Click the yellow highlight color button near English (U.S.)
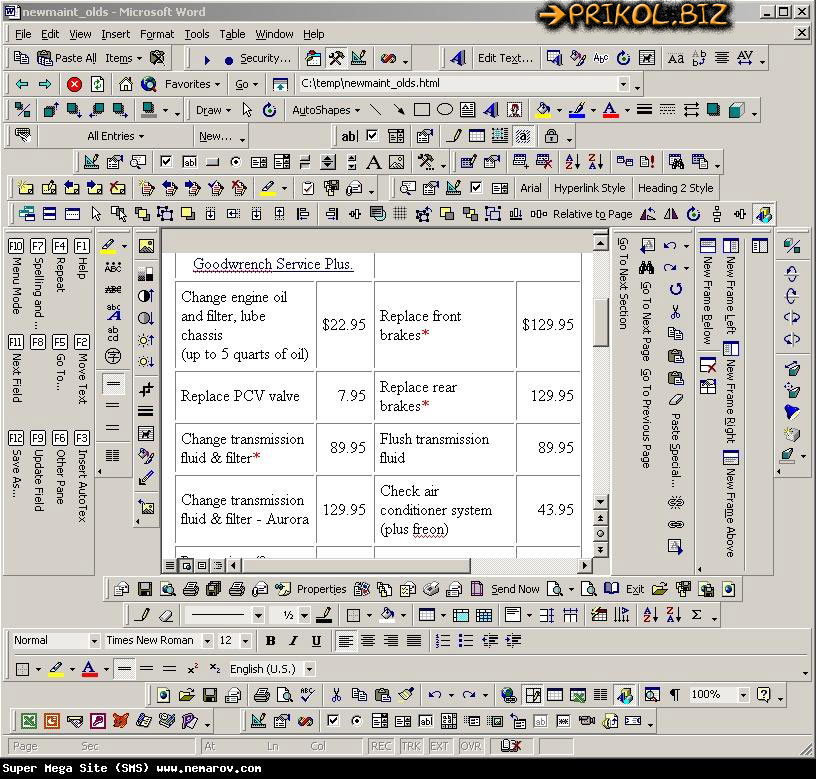 (x=56, y=669)
